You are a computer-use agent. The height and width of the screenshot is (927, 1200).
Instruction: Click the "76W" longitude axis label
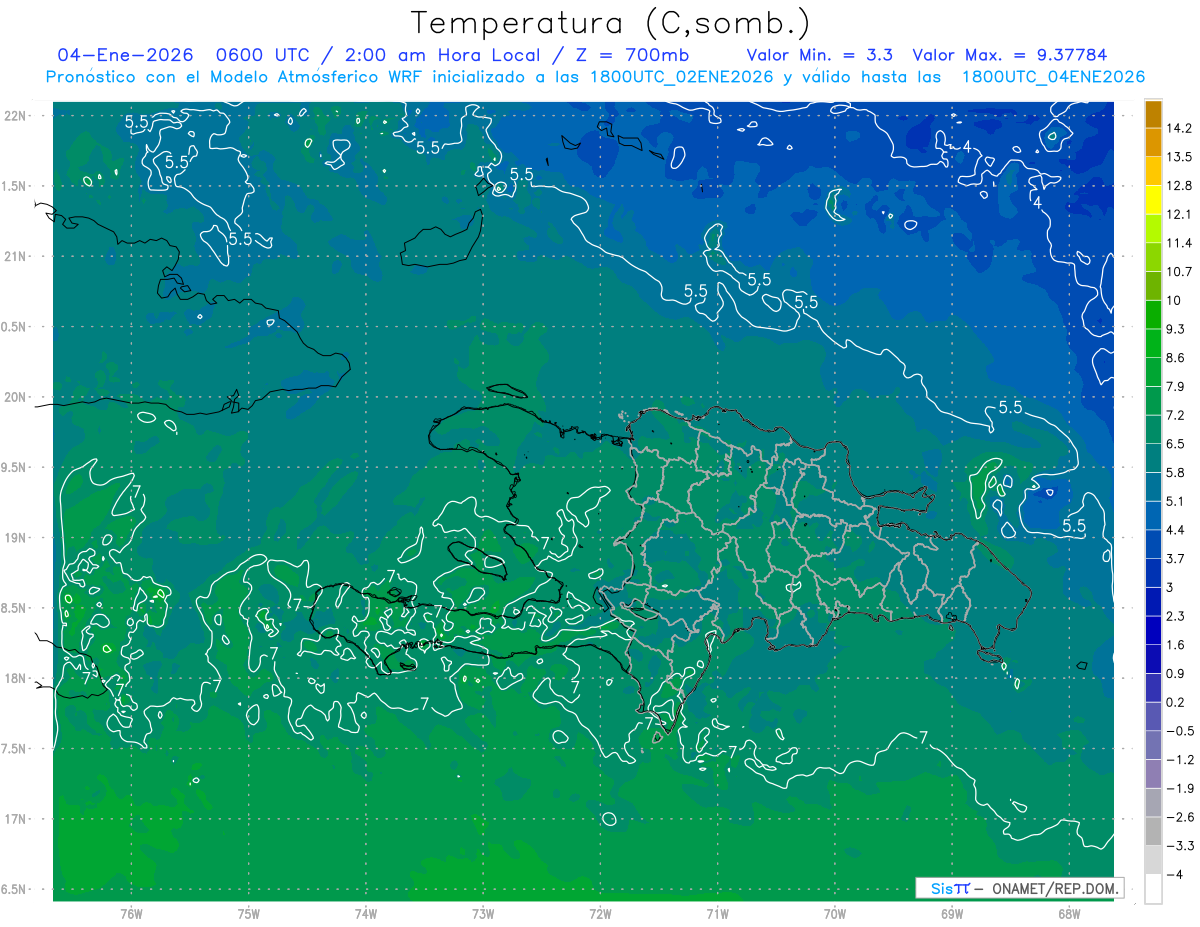[x=131, y=914]
